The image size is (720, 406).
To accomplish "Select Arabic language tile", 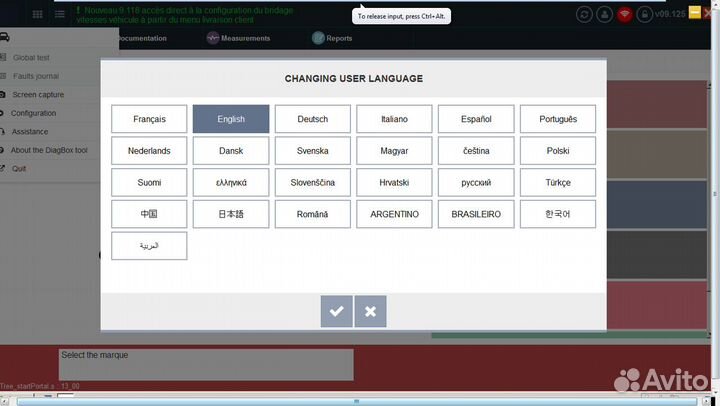I will [x=149, y=246].
